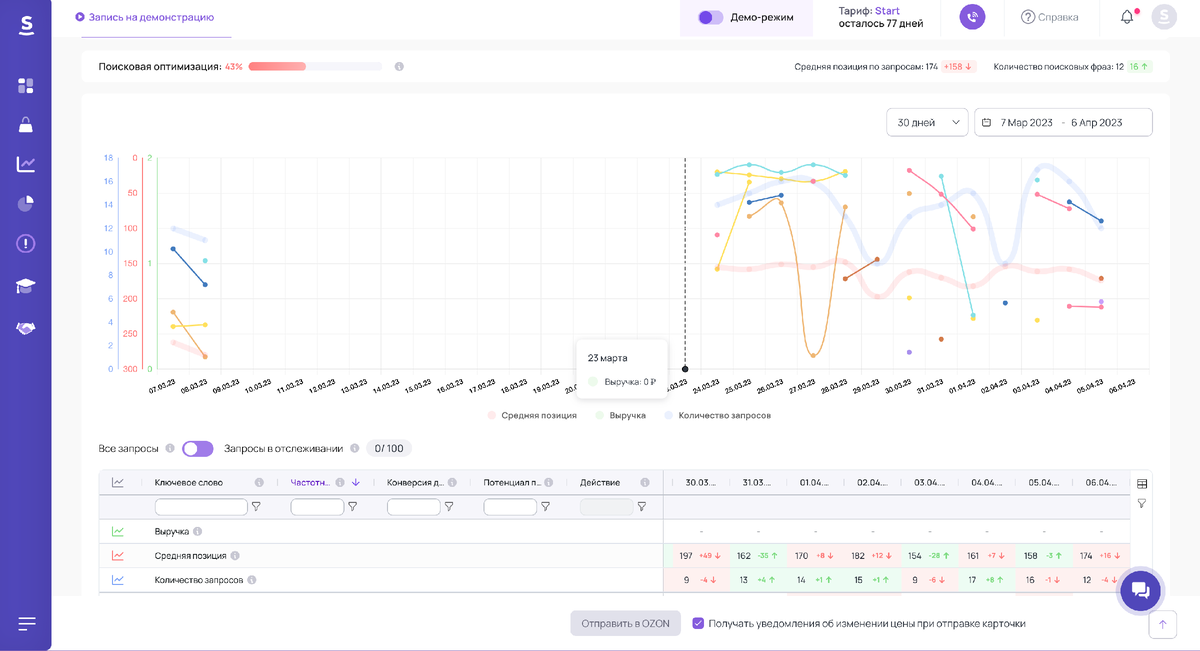Click the chart icon in the Выручка row
1200x651 pixels.
(117, 532)
